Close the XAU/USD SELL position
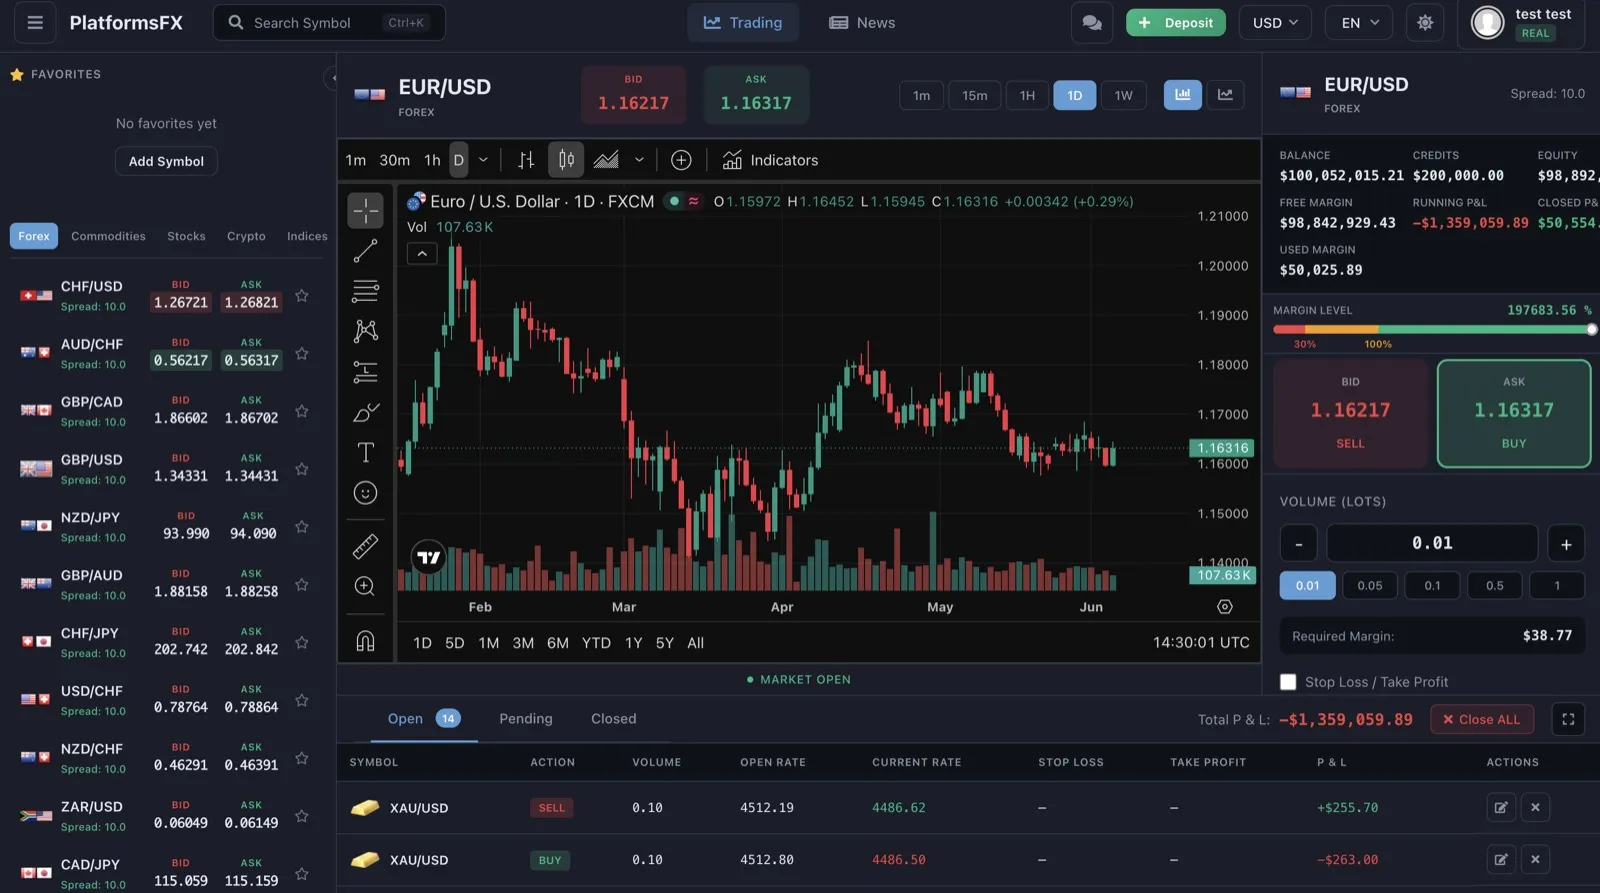Viewport: 1600px width, 893px height. tap(1535, 807)
